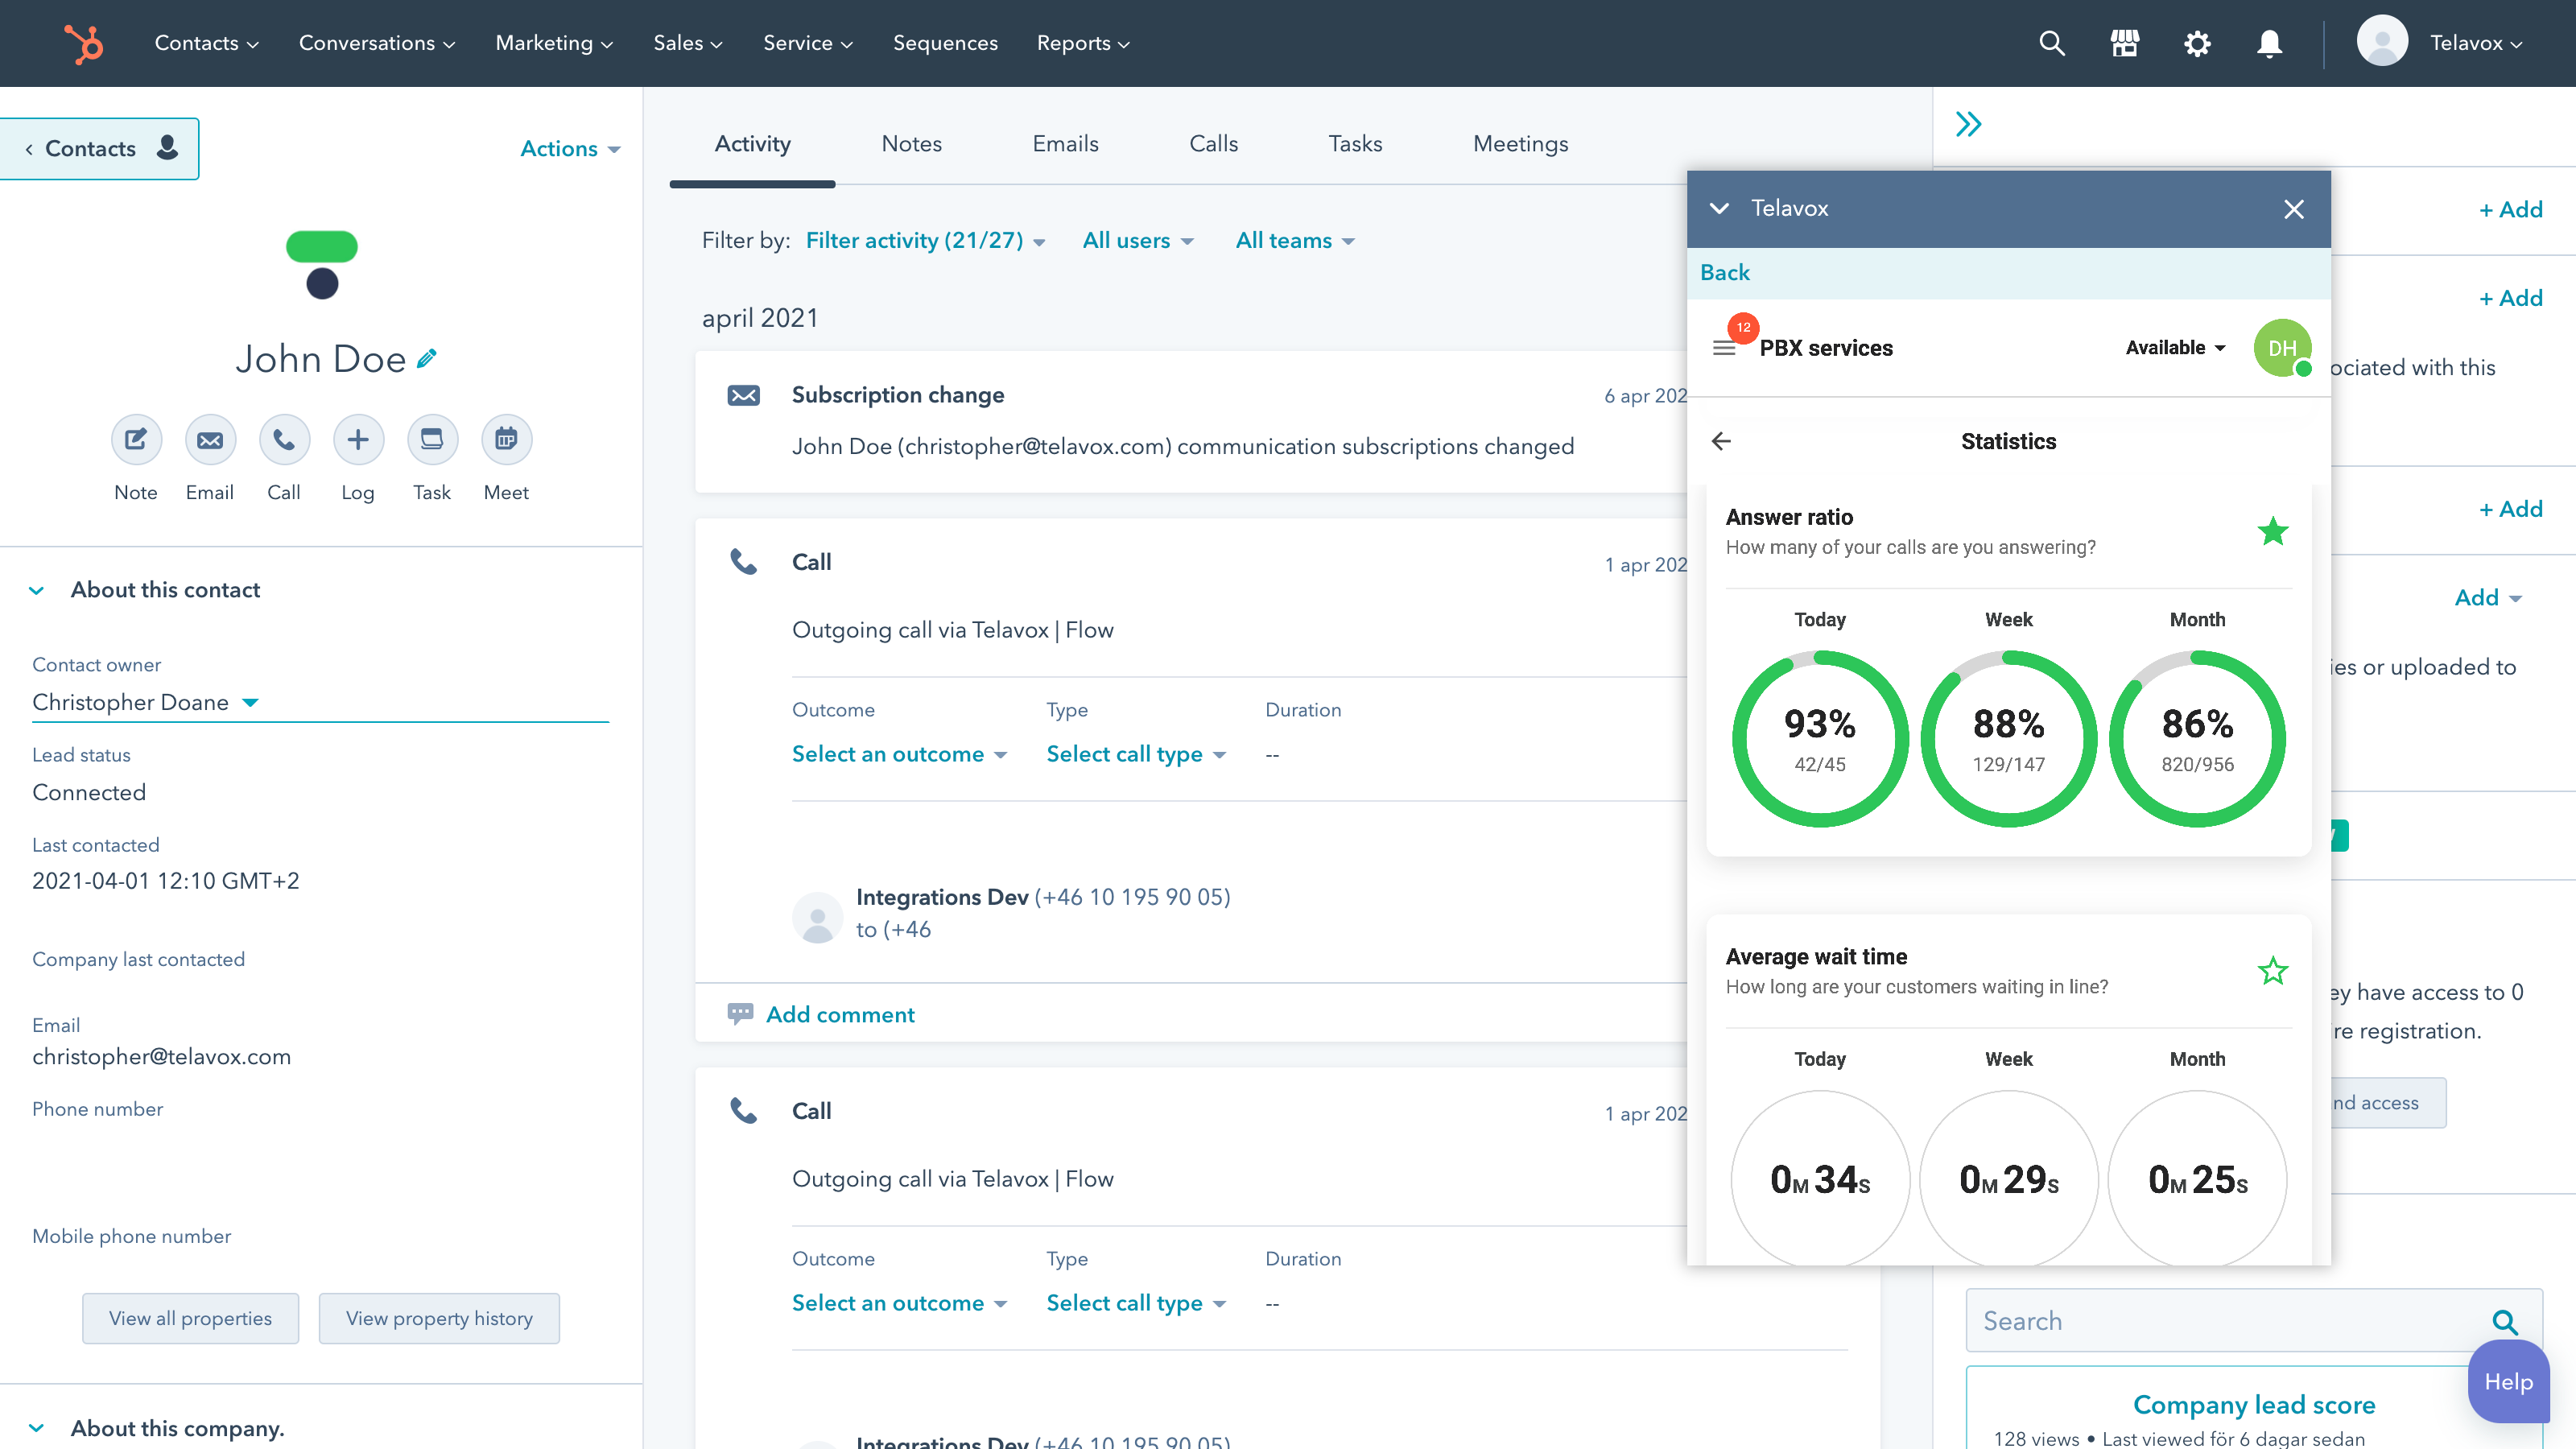
Task: Open the PBX services hamburger menu
Action: (x=1724, y=348)
